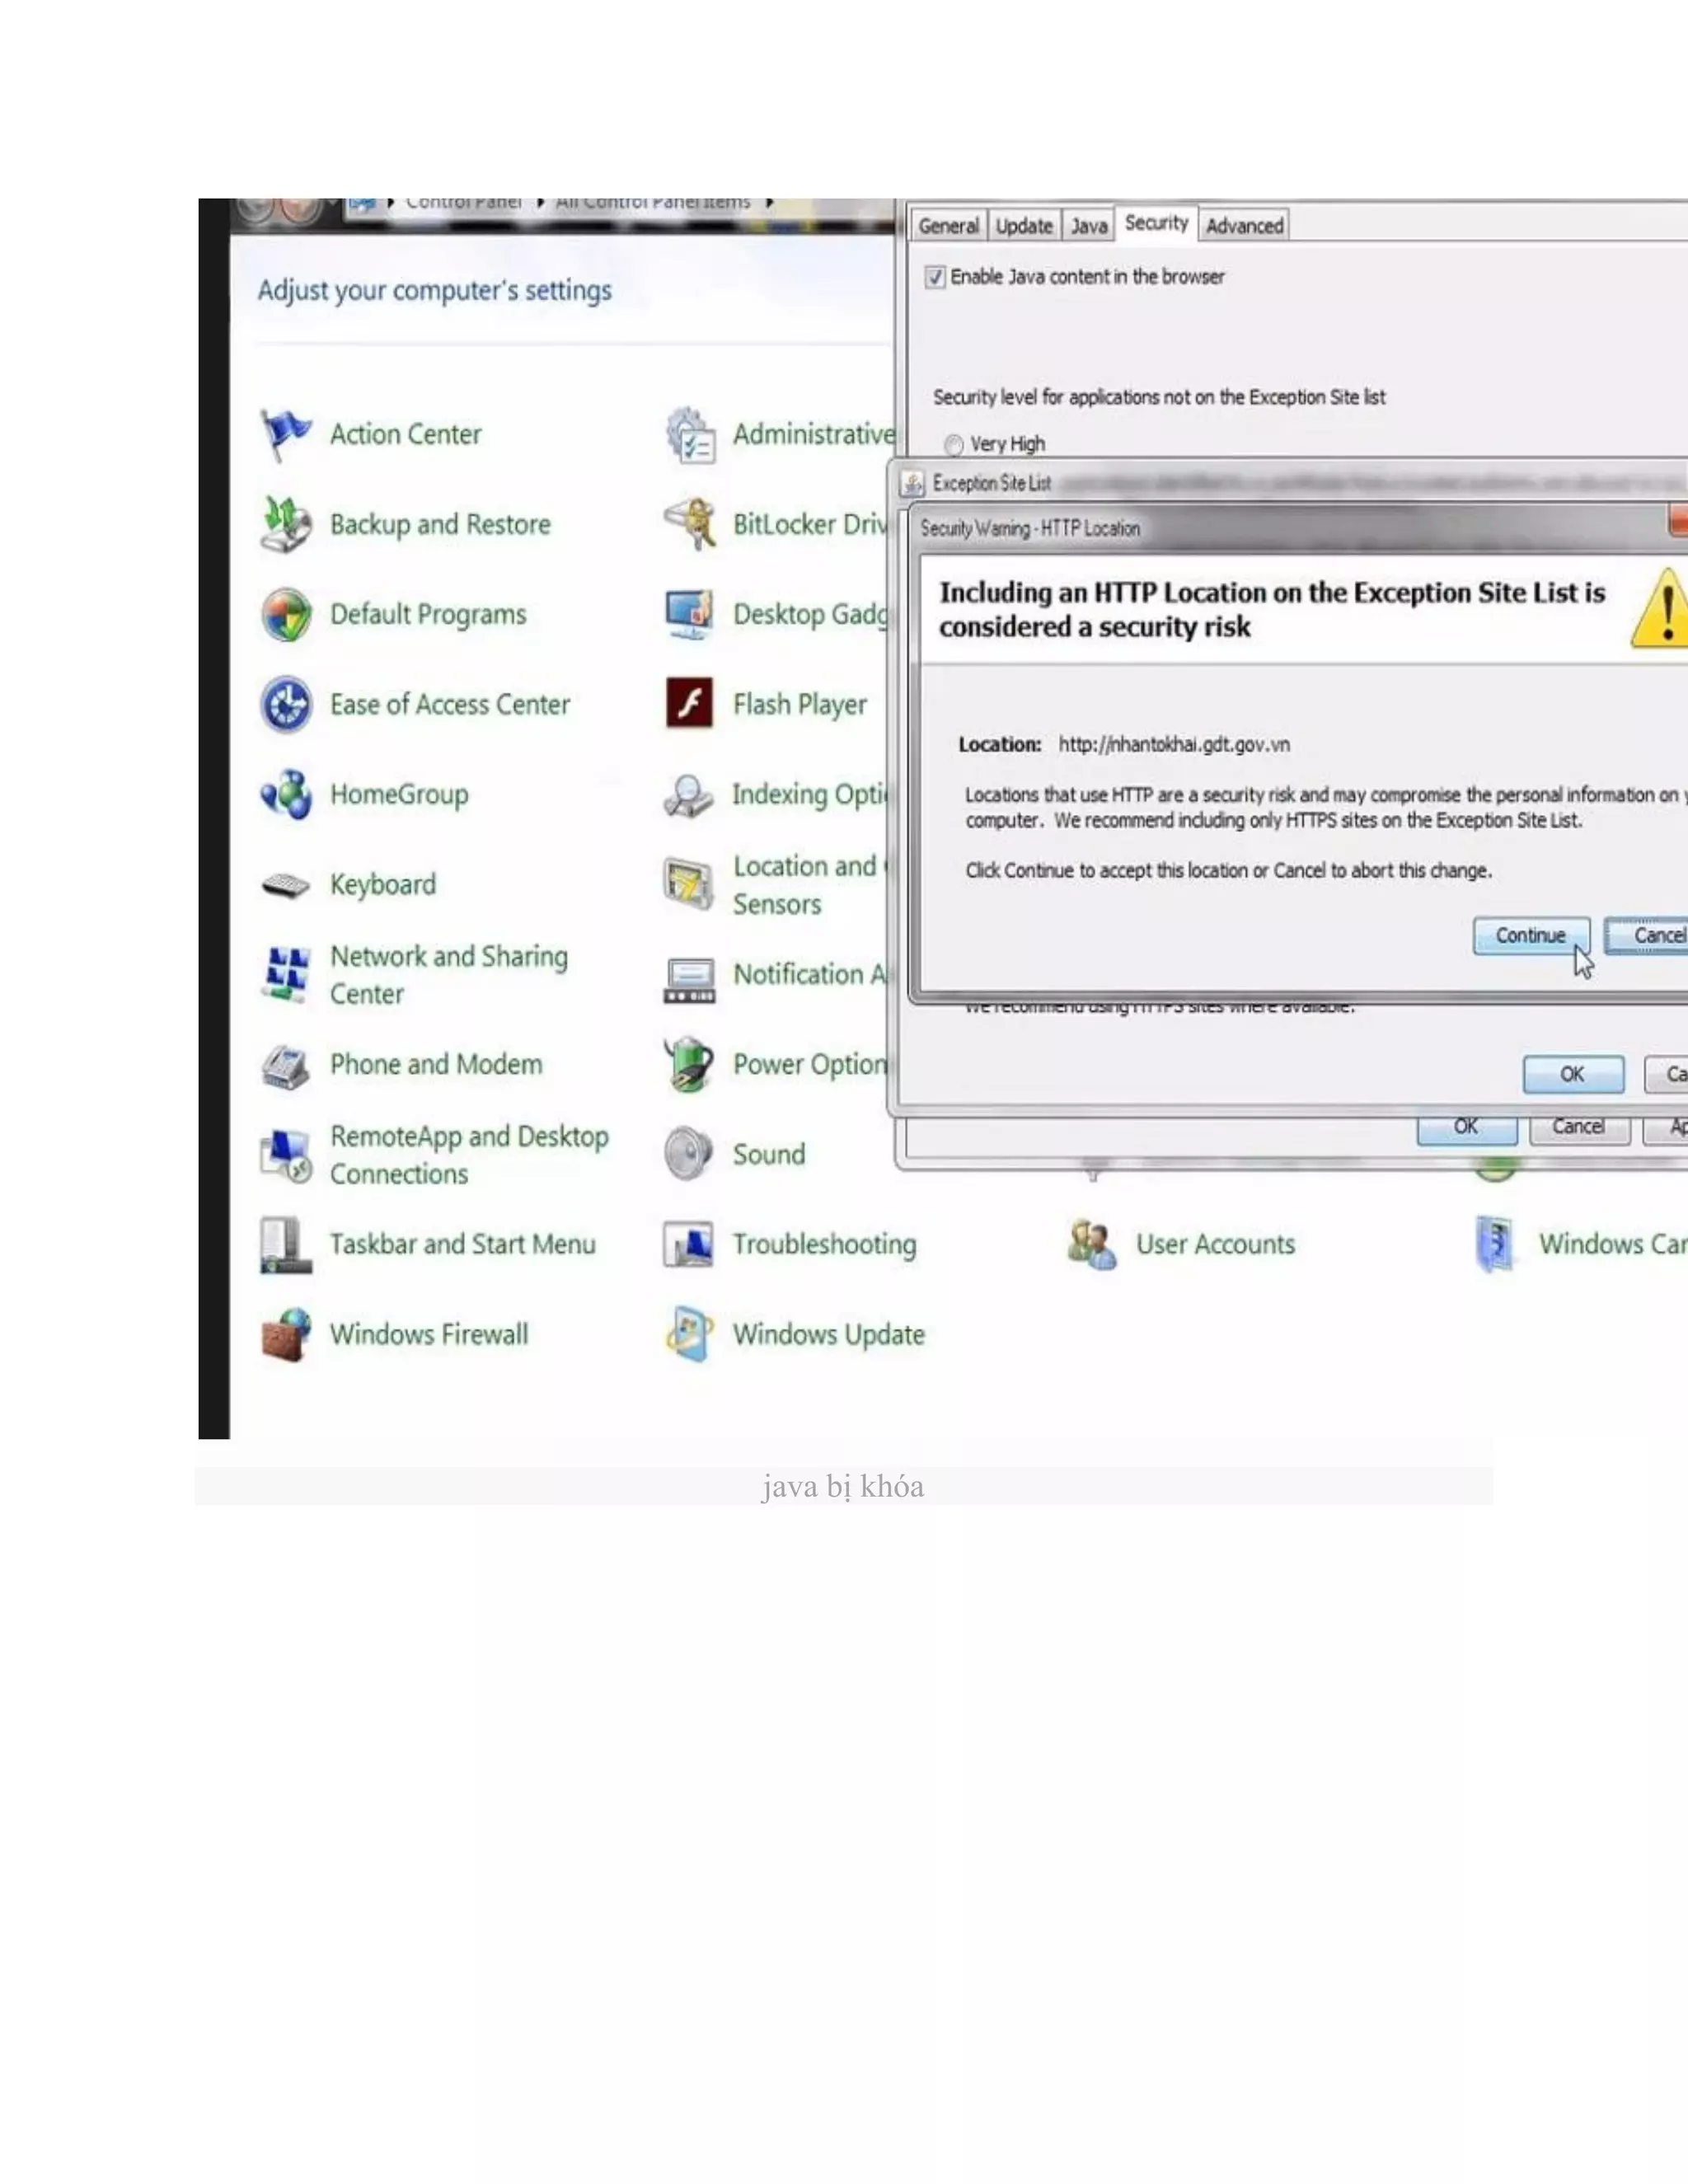The width and height of the screenshot is (1688, 2184).
Task: Open the Keyboard icon
Action: [x=285, y=885]
